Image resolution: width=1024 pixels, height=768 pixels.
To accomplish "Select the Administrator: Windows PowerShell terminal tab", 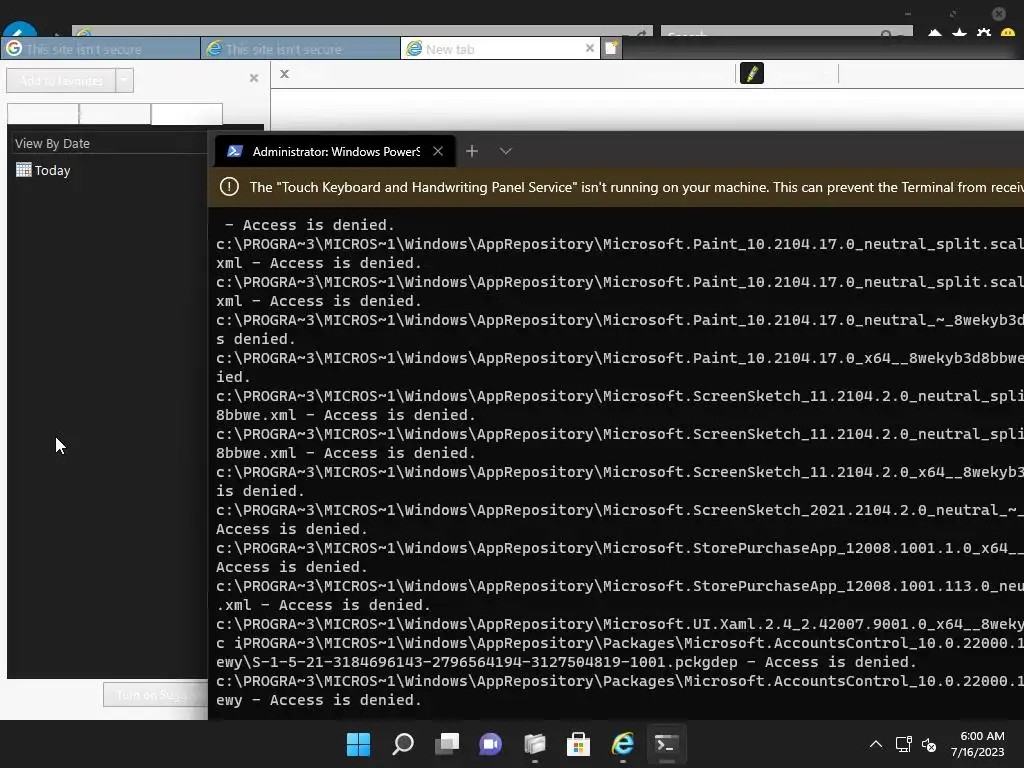I will (x=336, y=152).
